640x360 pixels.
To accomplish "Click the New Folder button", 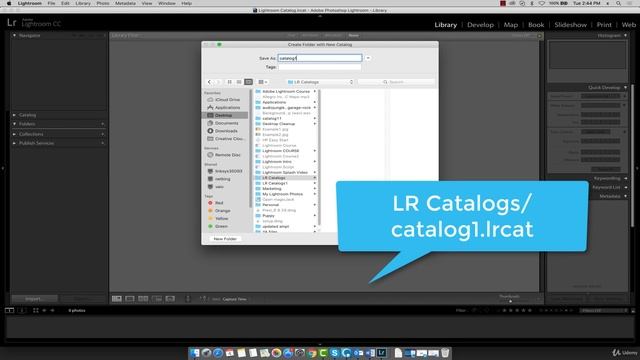I will tap(225, 239).
